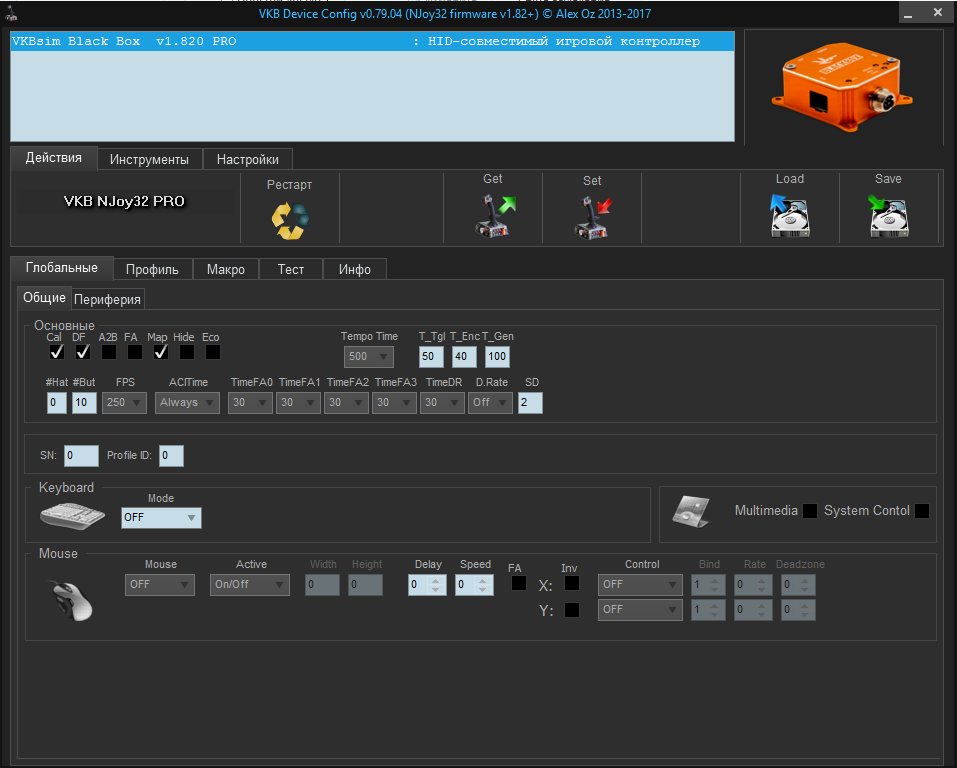Open the TimeFA3 dropdown

(x=394, y=403)
